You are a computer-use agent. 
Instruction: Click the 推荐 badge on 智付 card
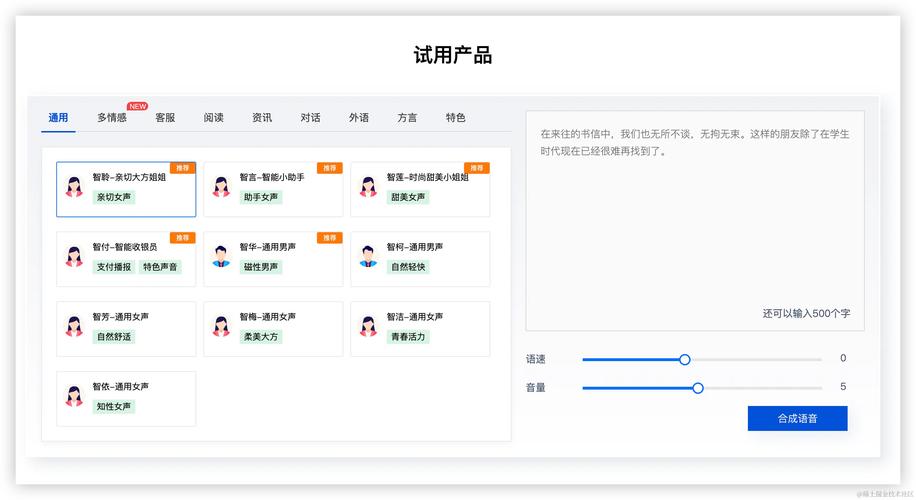183,238
